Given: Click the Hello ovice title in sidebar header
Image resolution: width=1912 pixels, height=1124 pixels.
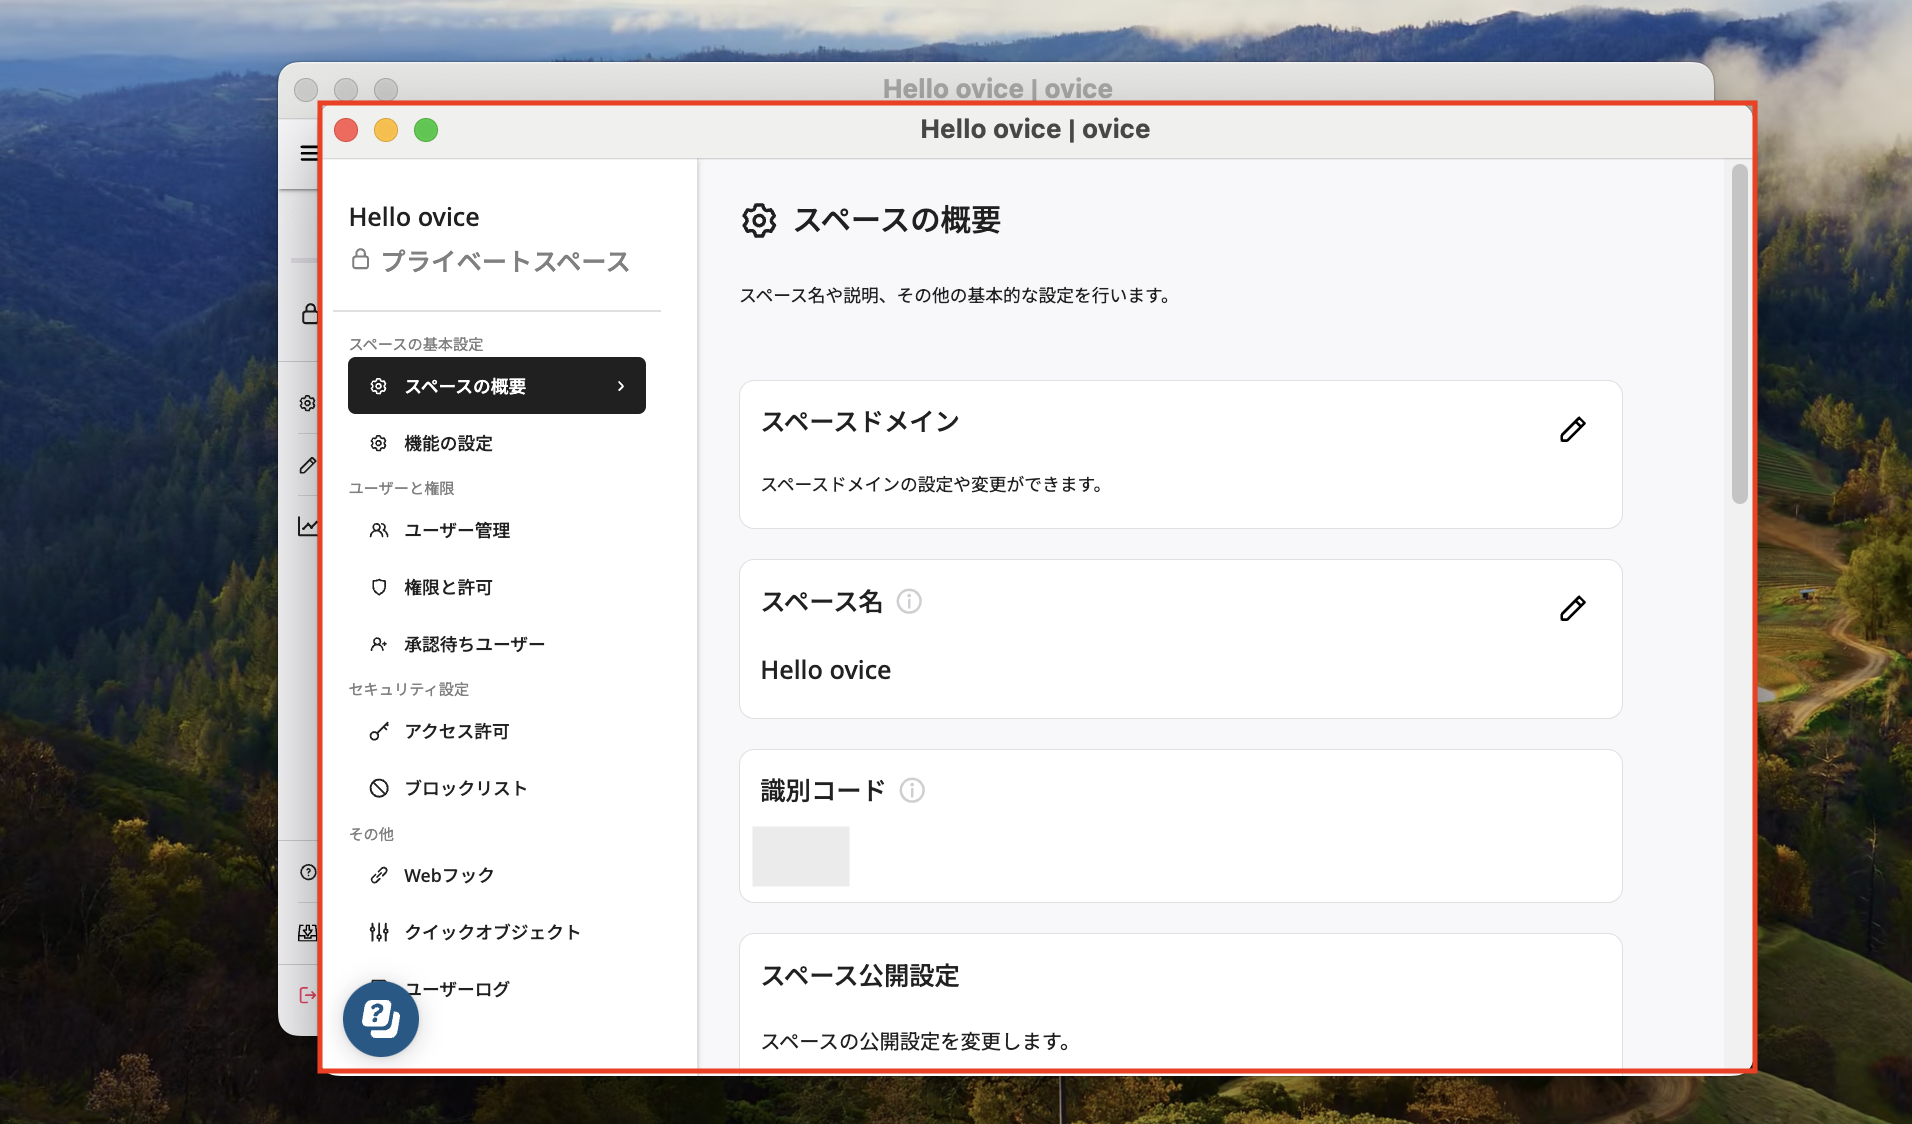Looking at the screenshot, I should click(414, 217).
